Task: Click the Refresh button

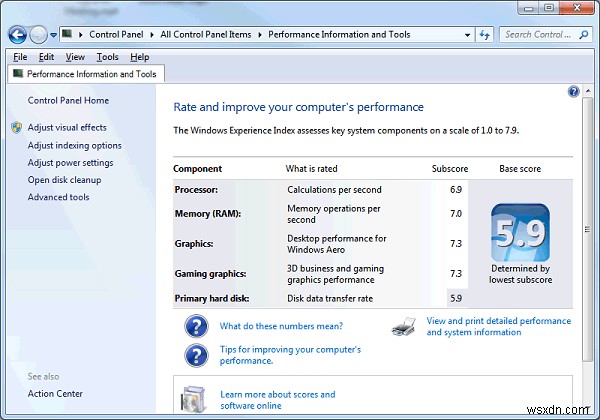Action: 484,35
